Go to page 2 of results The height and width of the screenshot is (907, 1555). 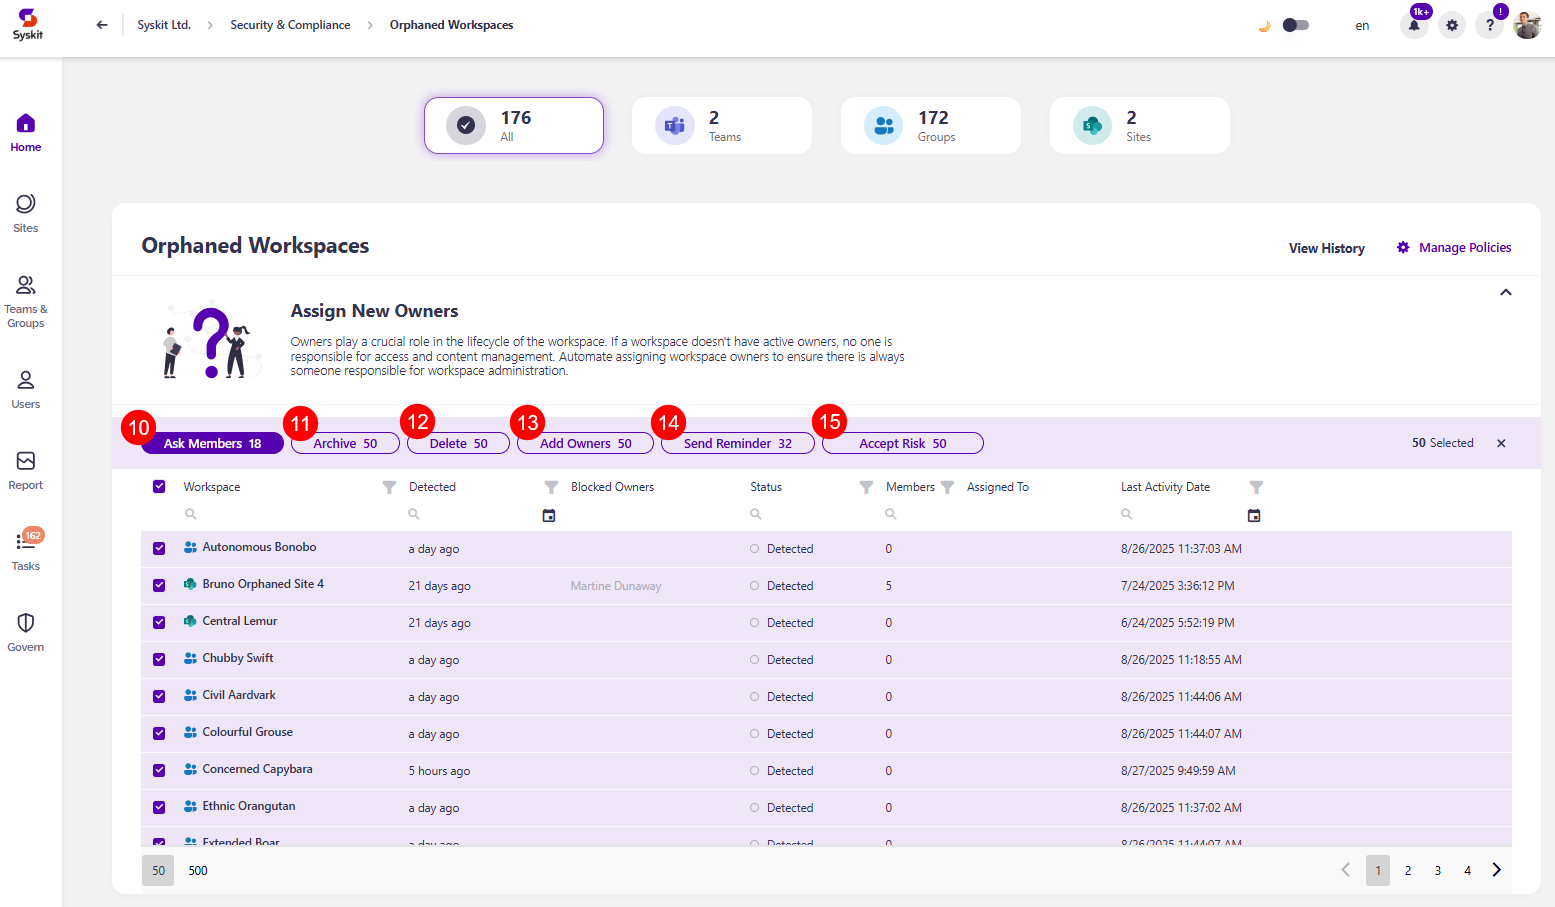[1407, 871]
